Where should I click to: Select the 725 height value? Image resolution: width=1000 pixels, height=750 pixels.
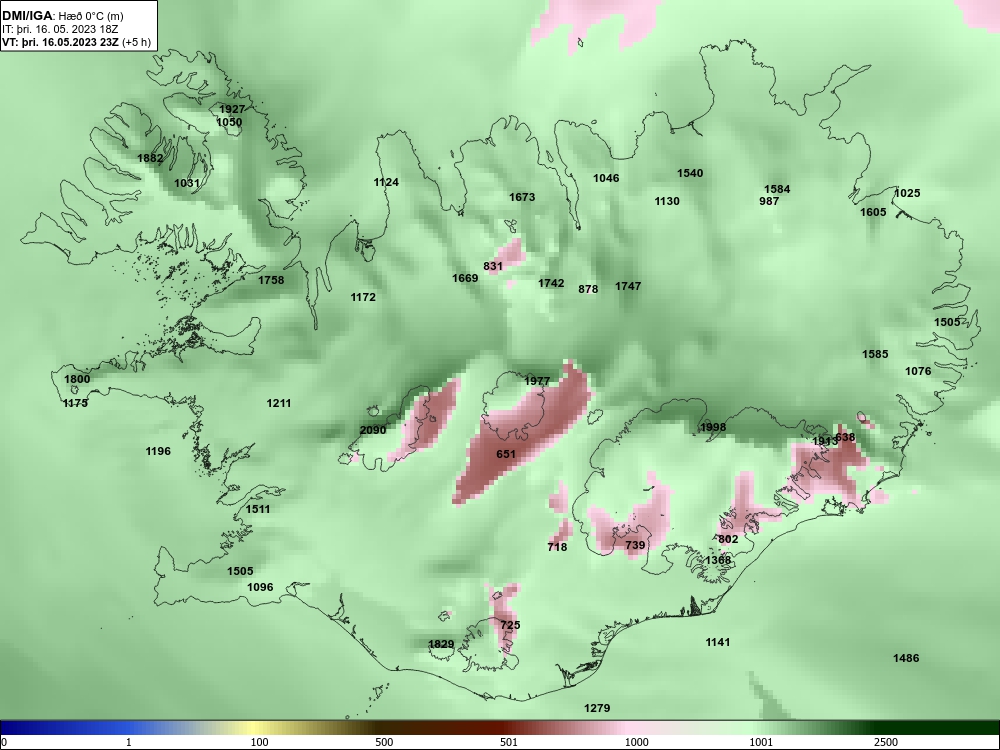[510, 625]
